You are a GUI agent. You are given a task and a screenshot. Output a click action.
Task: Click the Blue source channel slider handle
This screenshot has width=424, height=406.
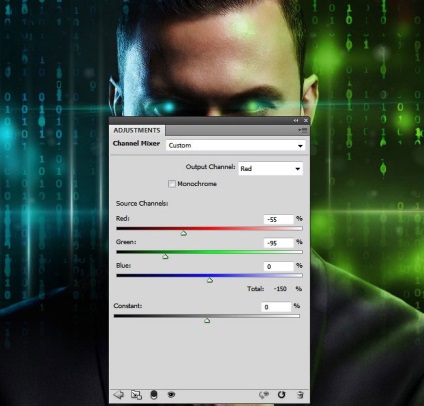pyautogui.click(x=210, y=280)
